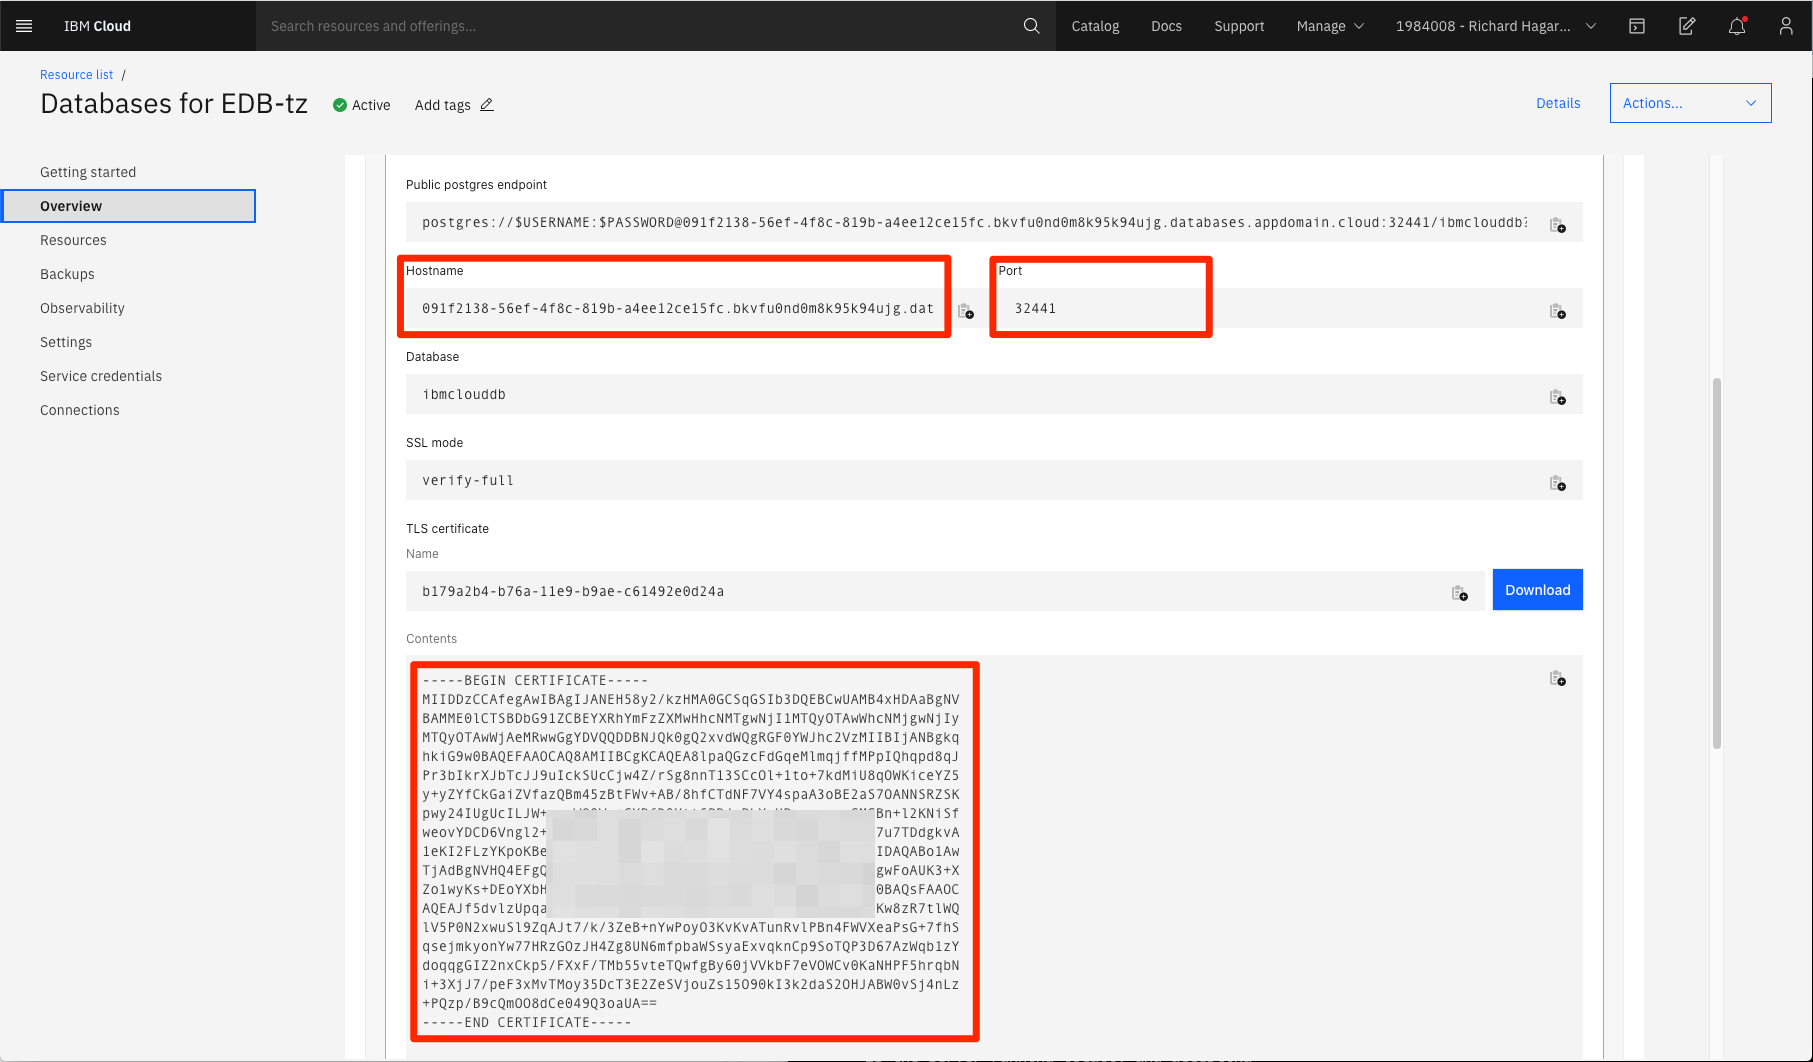
Task: Copy the Hostname value
Action: click(966, 311)
